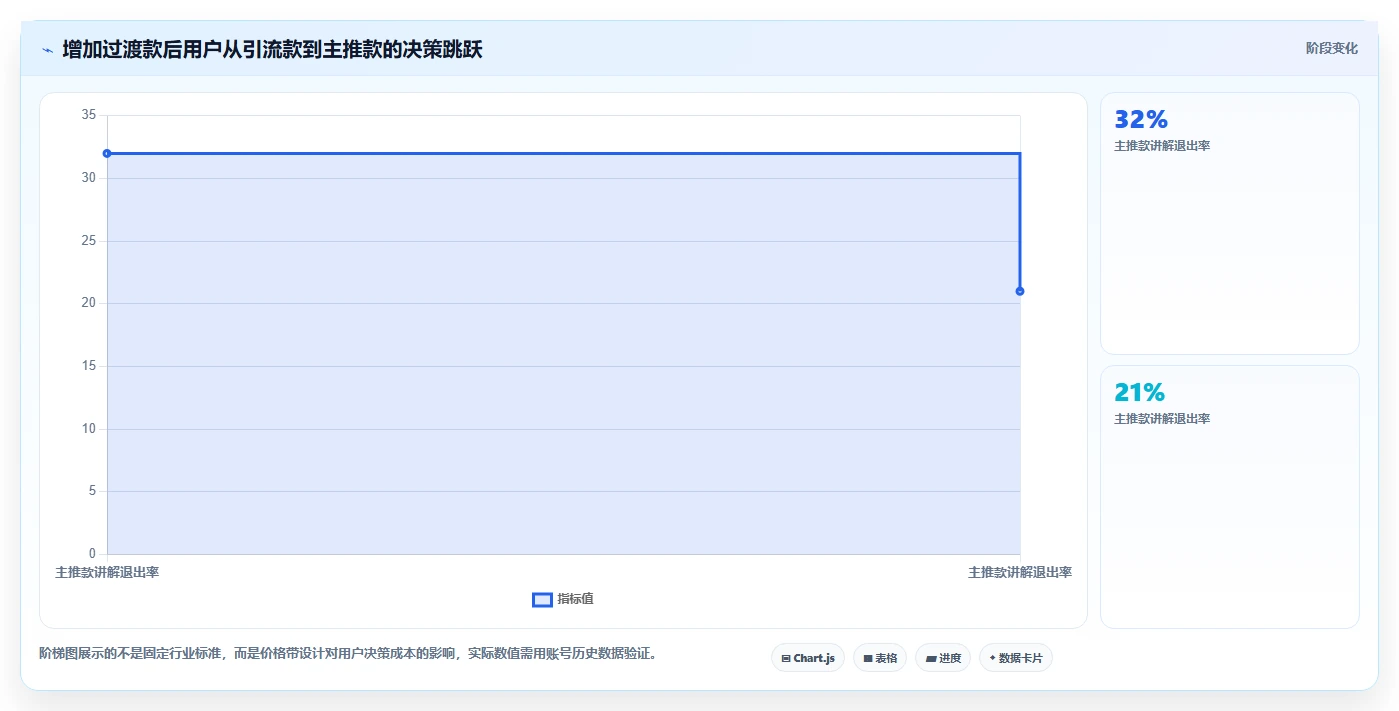Toggle the 指标值 legend item
Screen dimensions: 1399x711
click(x=563, y=599)
